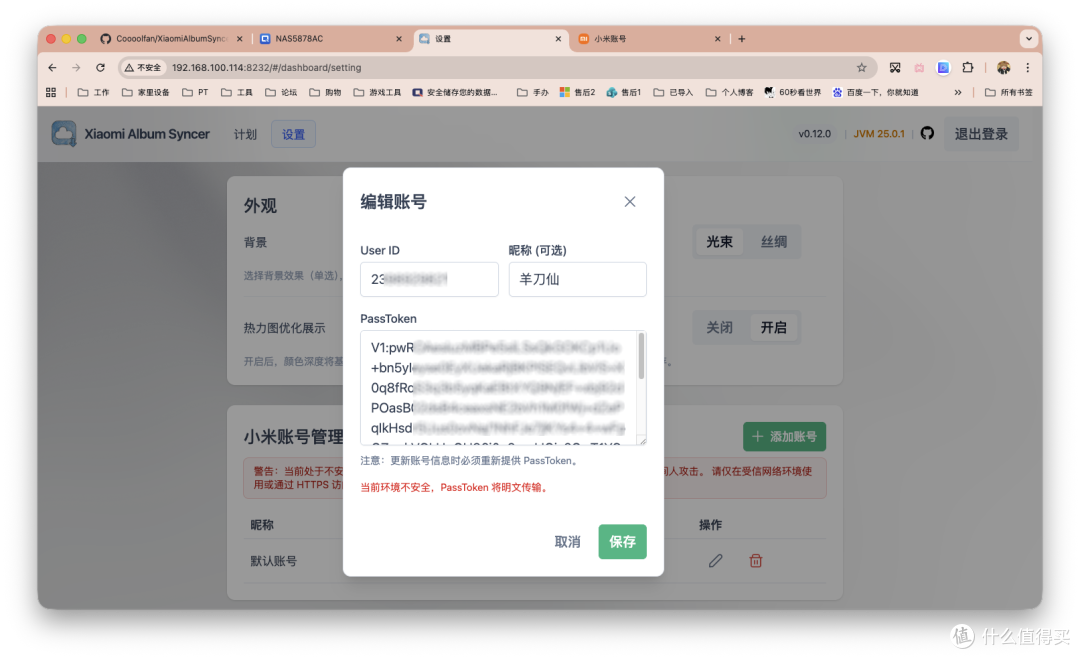The width and height of the screenshot is (1080, 659).
Task: Open the 百度一下 bookmark
Action: tap(876, 92)
